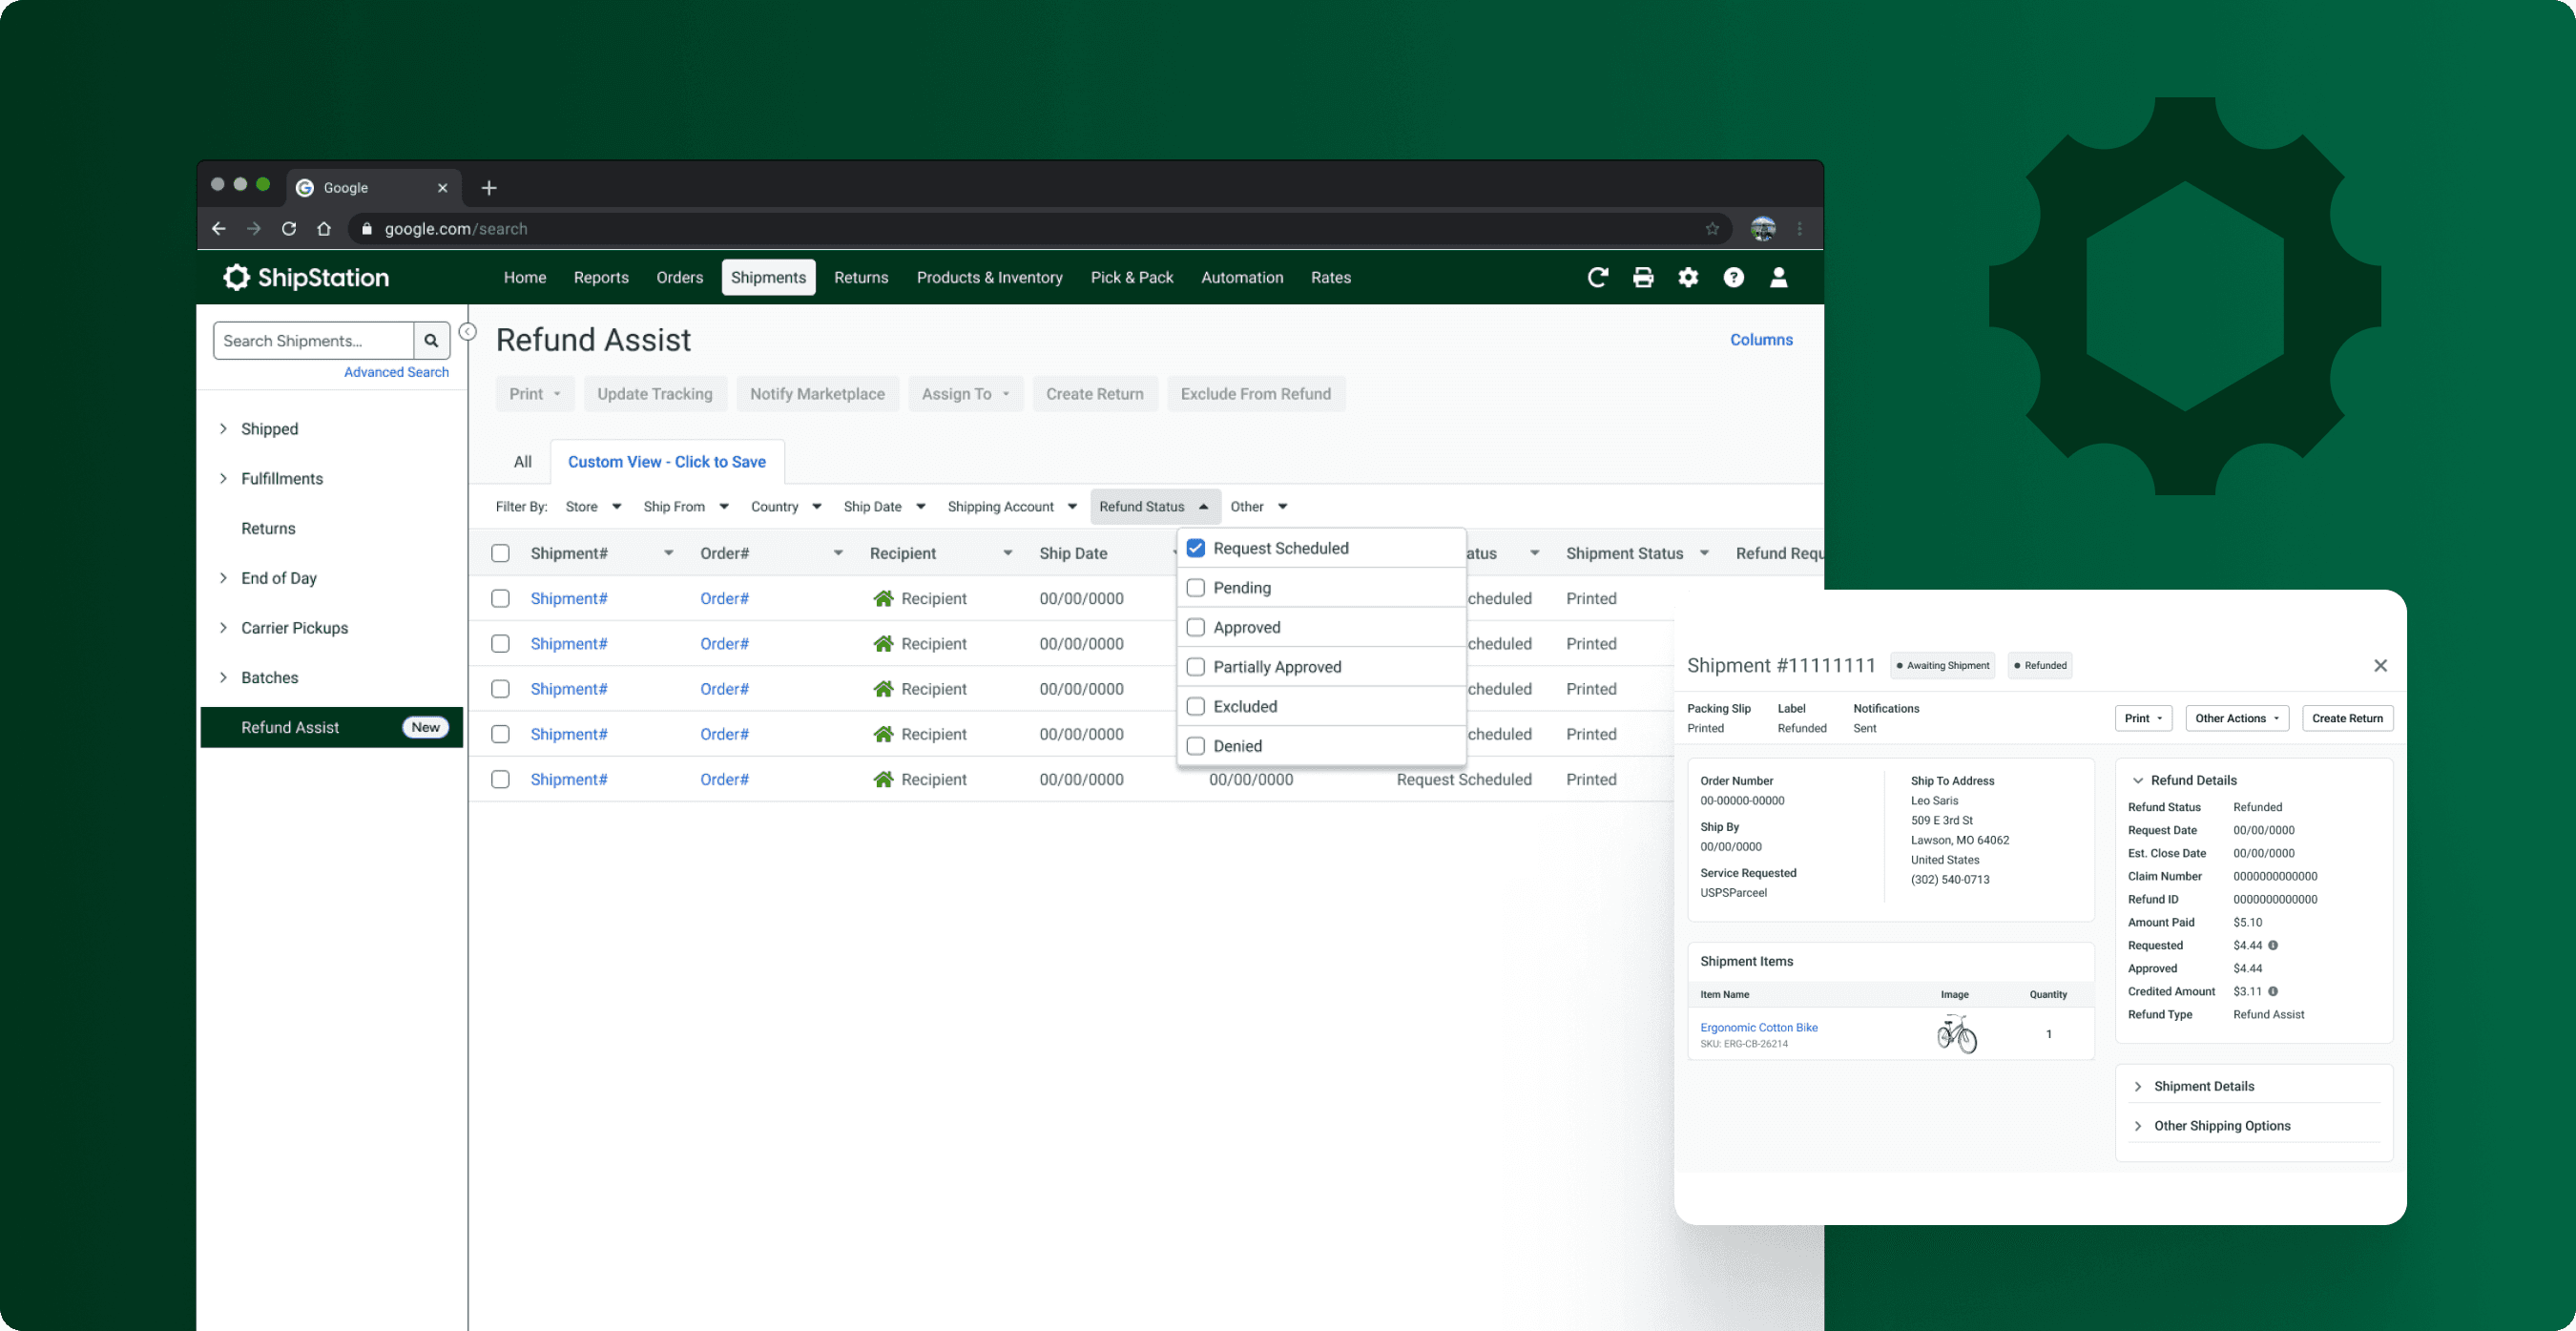Click inside the Search Shipments field

click(x=313, y=341)
